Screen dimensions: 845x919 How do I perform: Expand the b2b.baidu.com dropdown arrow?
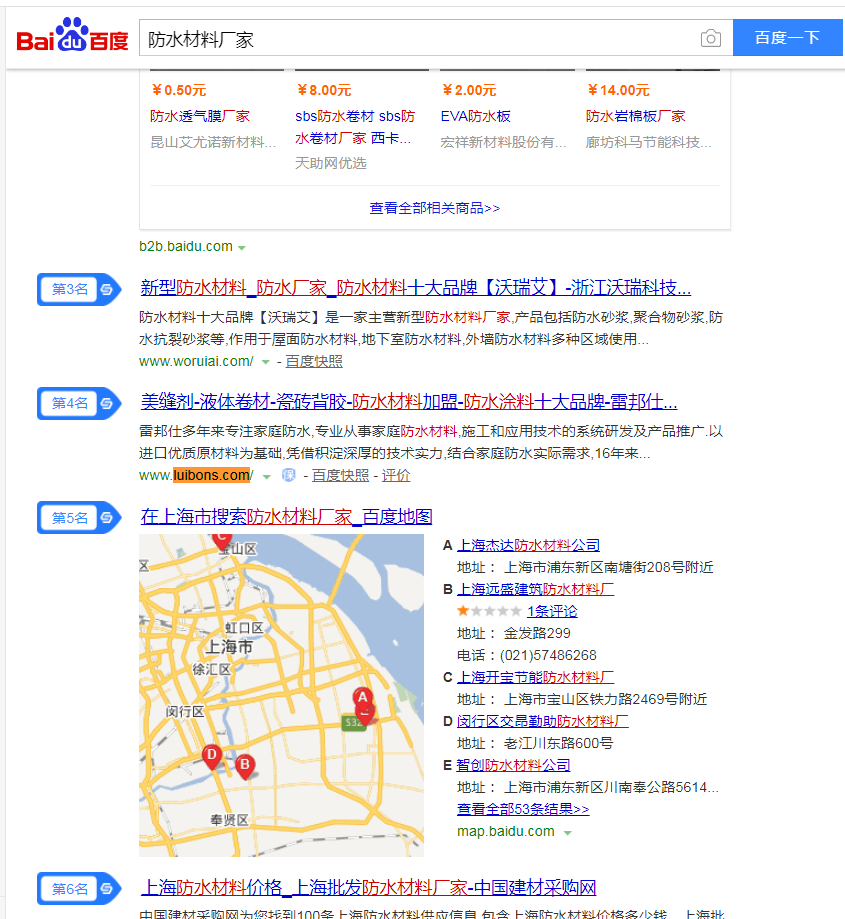click(x=241, y=247)
